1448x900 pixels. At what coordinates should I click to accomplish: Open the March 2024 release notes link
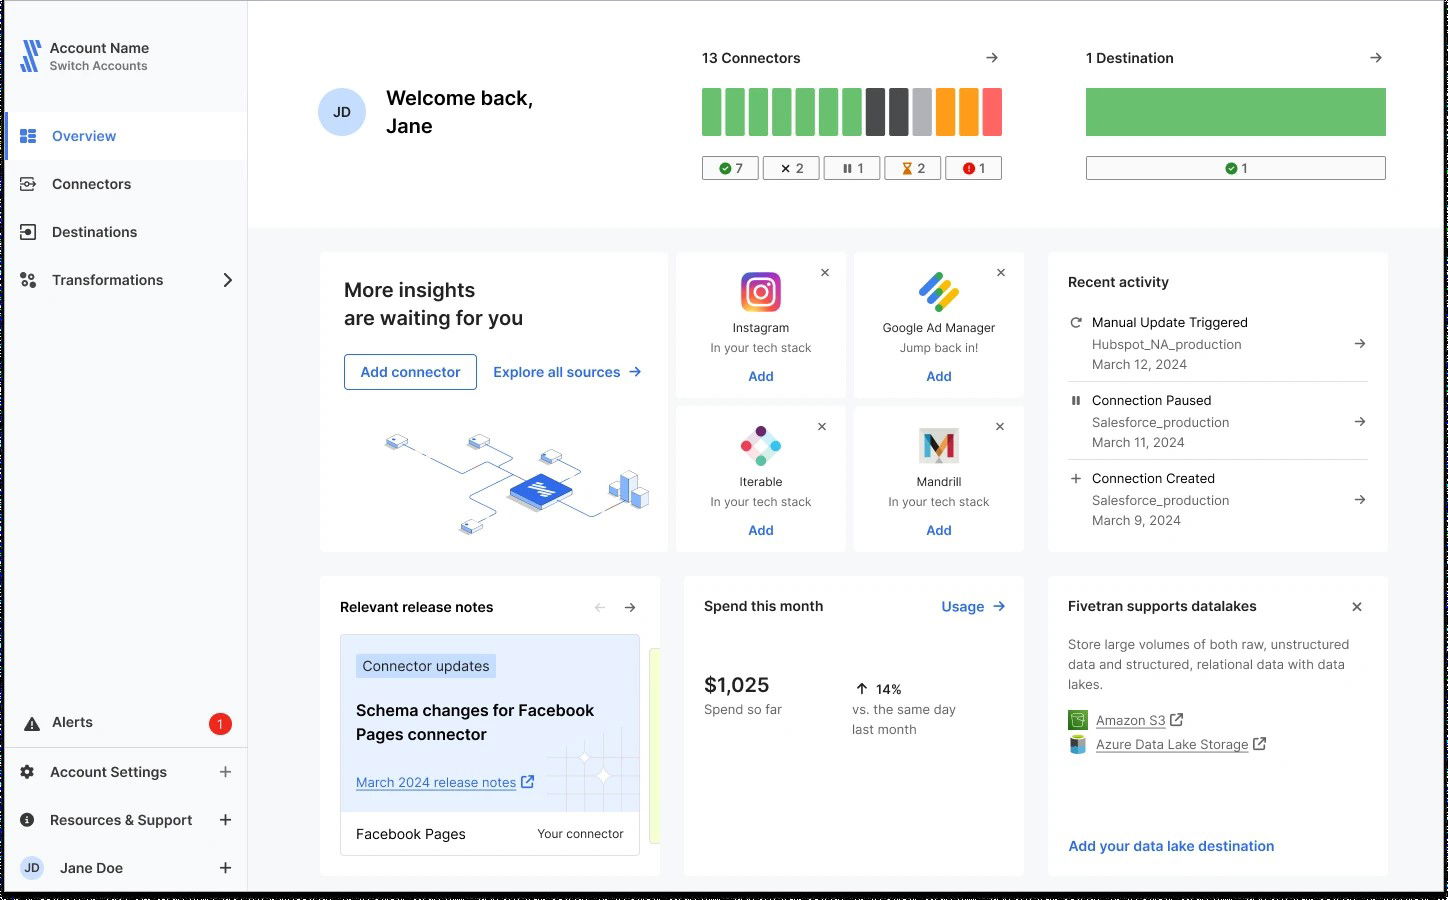(x=436, y=782)
